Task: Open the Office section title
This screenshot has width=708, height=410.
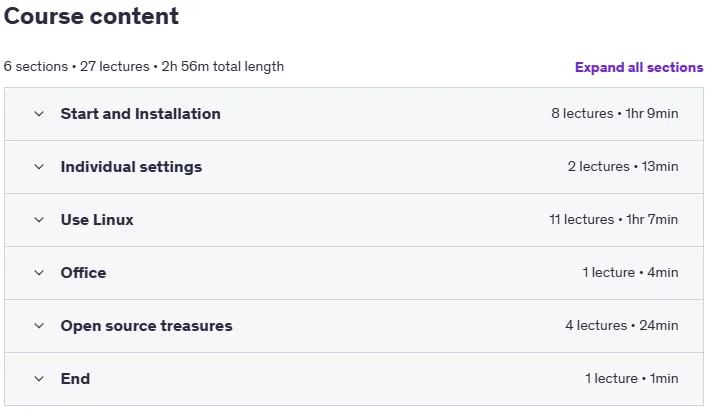Action: (x=84, y=273)
